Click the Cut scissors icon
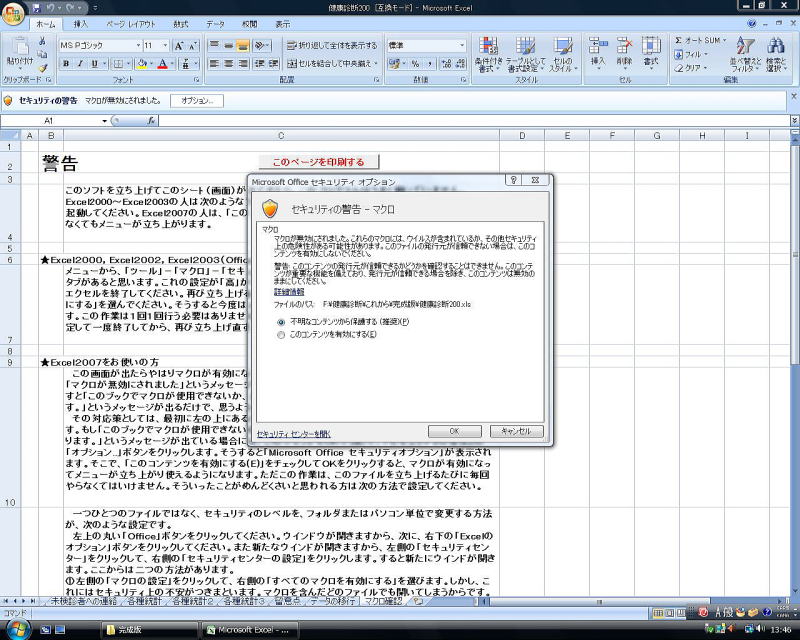 [x=42, y=41]
